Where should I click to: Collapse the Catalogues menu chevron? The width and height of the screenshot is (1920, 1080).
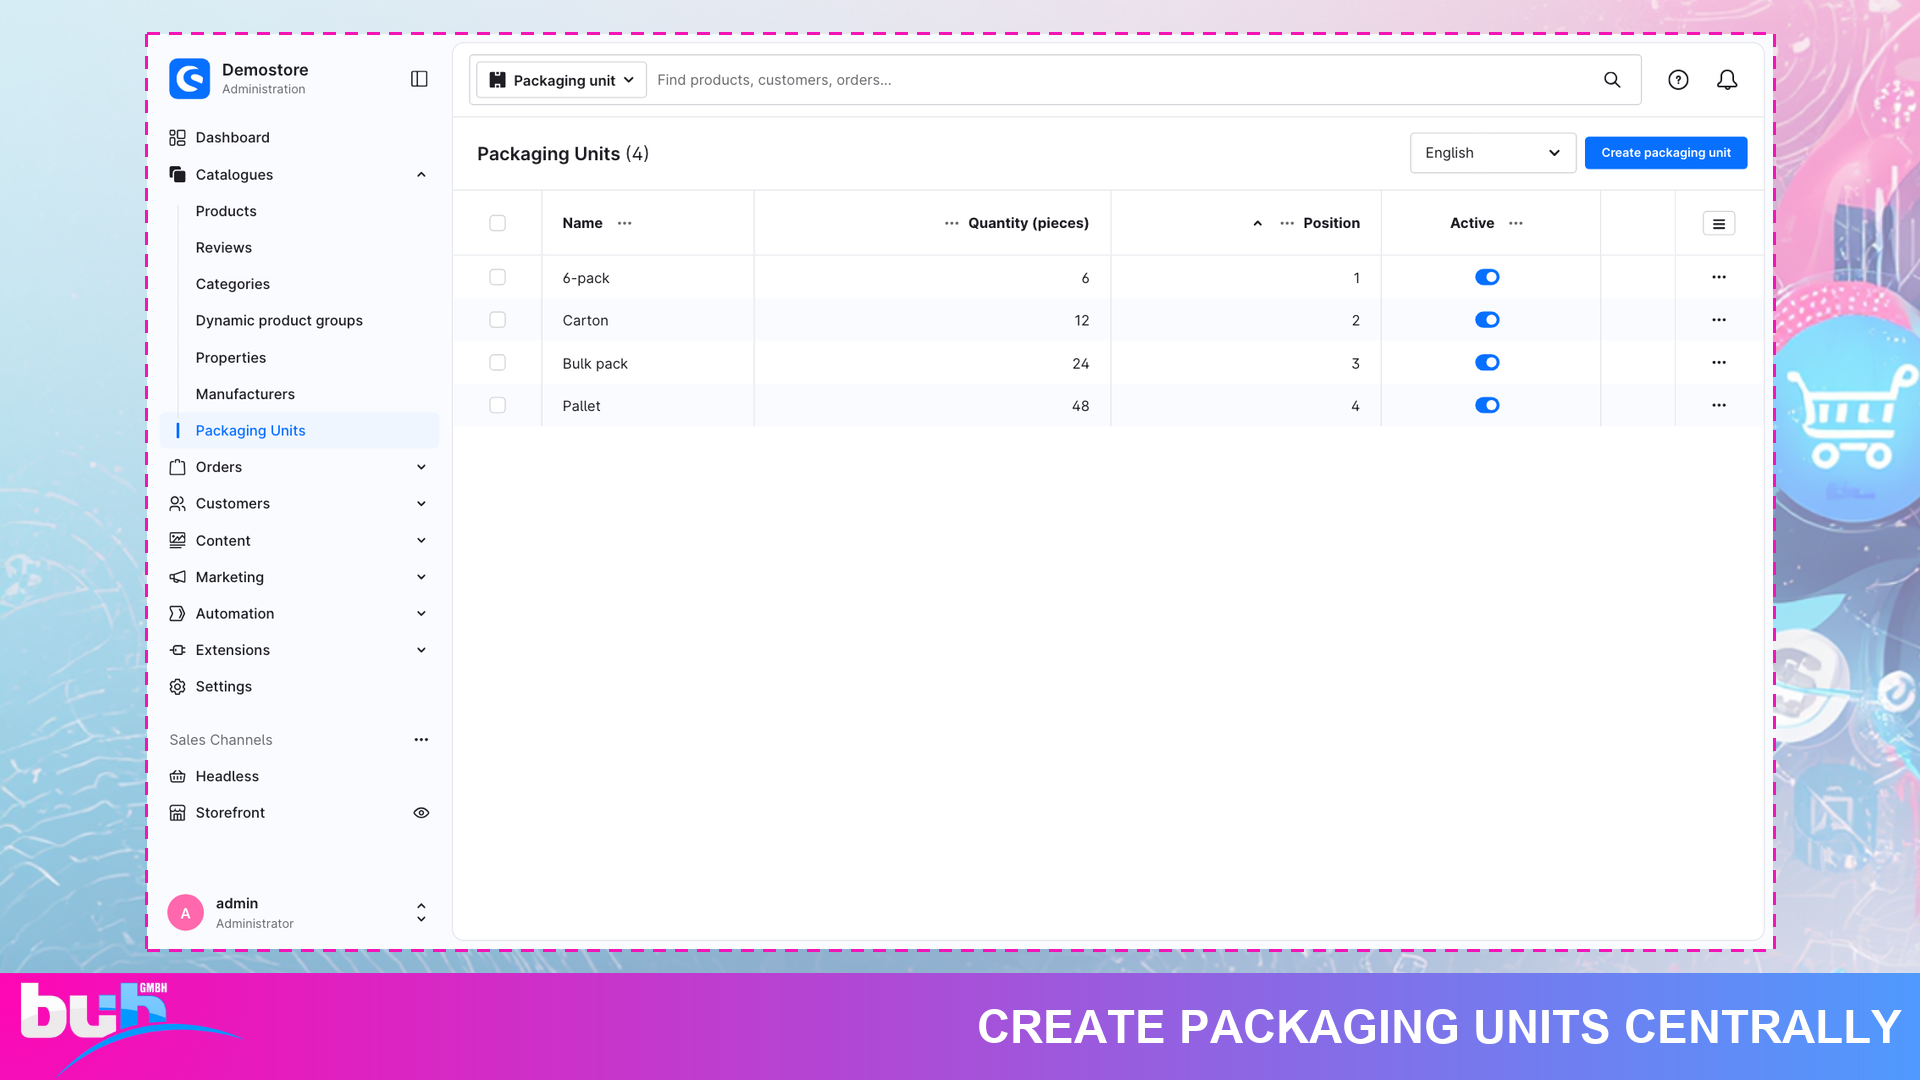pos(421,175)
